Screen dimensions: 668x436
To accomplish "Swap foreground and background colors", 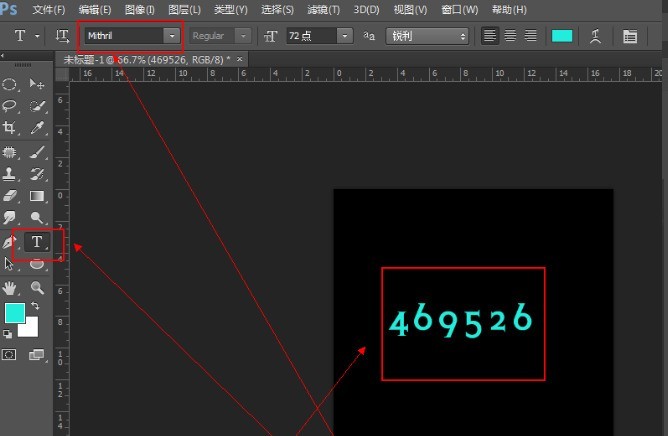I will (x=36, y=306).
